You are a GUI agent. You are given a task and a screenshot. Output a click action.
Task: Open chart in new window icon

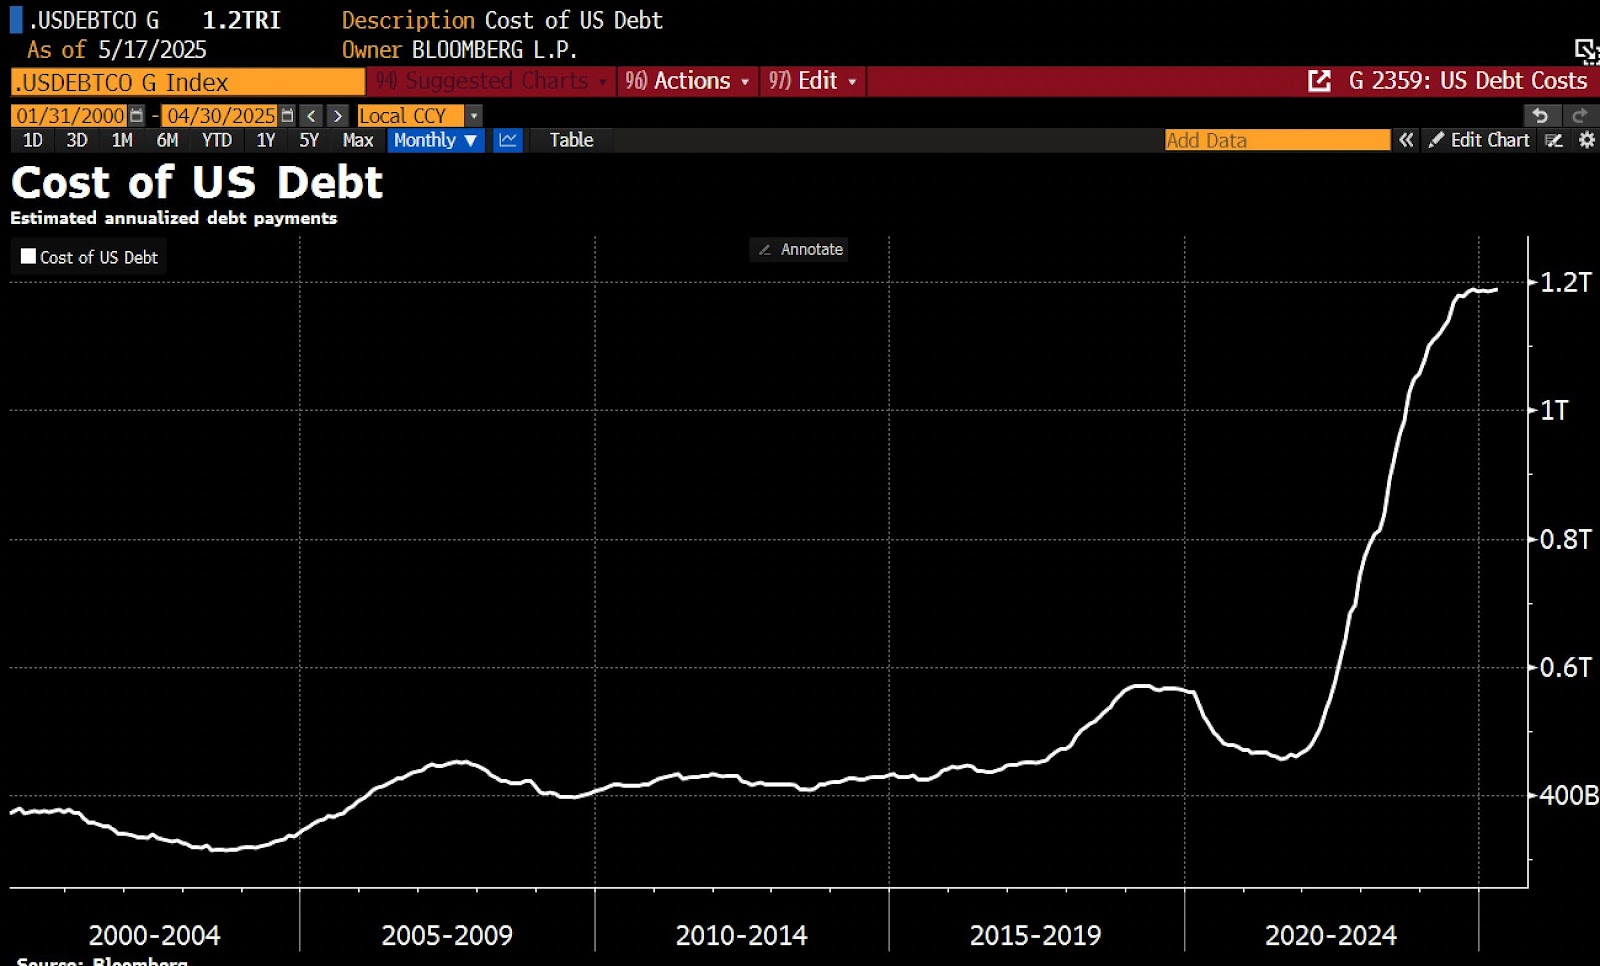[1319, 81]
